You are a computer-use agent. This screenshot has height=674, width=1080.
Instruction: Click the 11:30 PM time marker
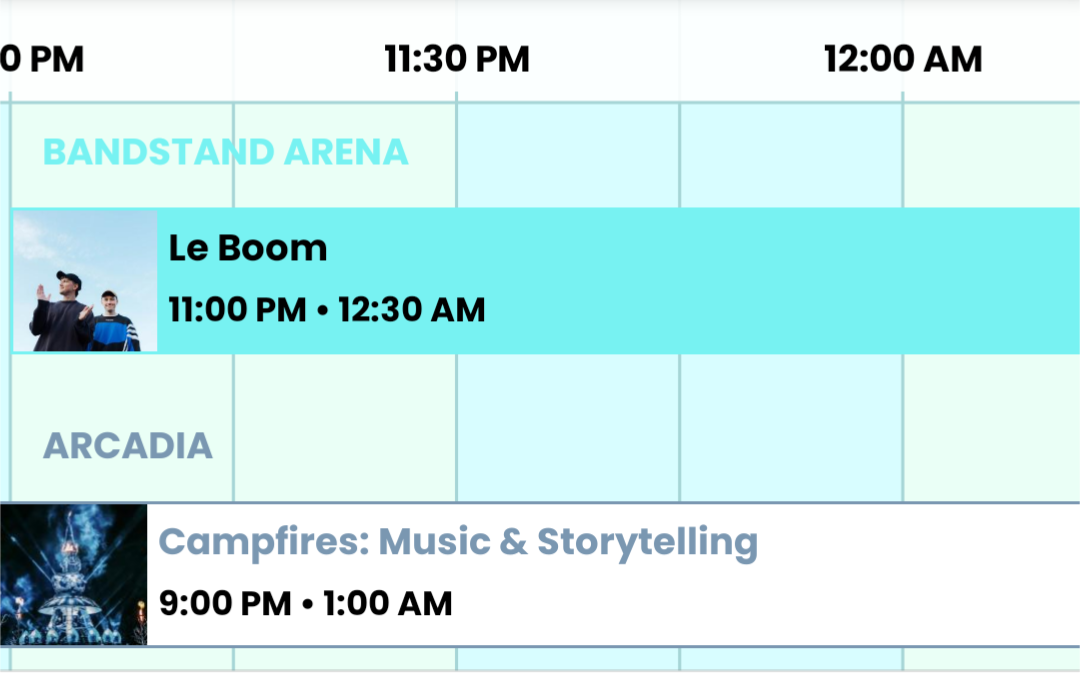pyautogui.click(x=457, y=59)
